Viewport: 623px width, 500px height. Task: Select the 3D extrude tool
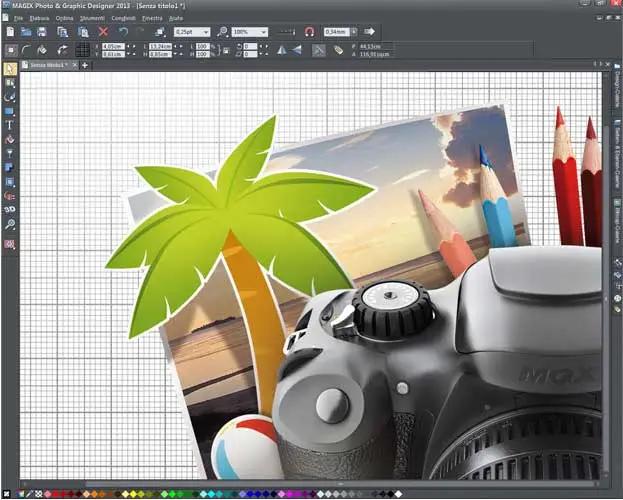click(x=10, y=209)
